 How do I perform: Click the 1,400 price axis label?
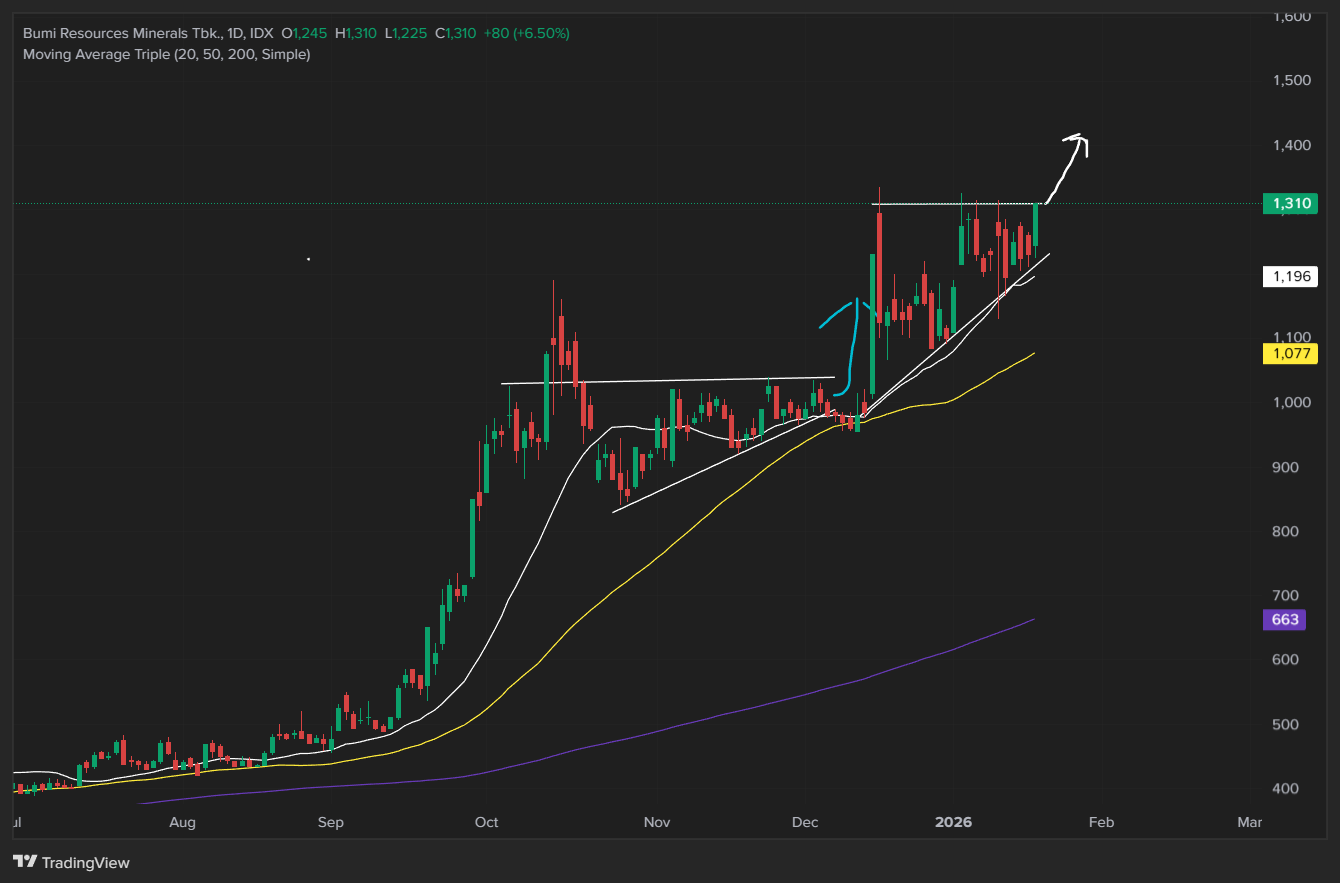[1291, 145]
